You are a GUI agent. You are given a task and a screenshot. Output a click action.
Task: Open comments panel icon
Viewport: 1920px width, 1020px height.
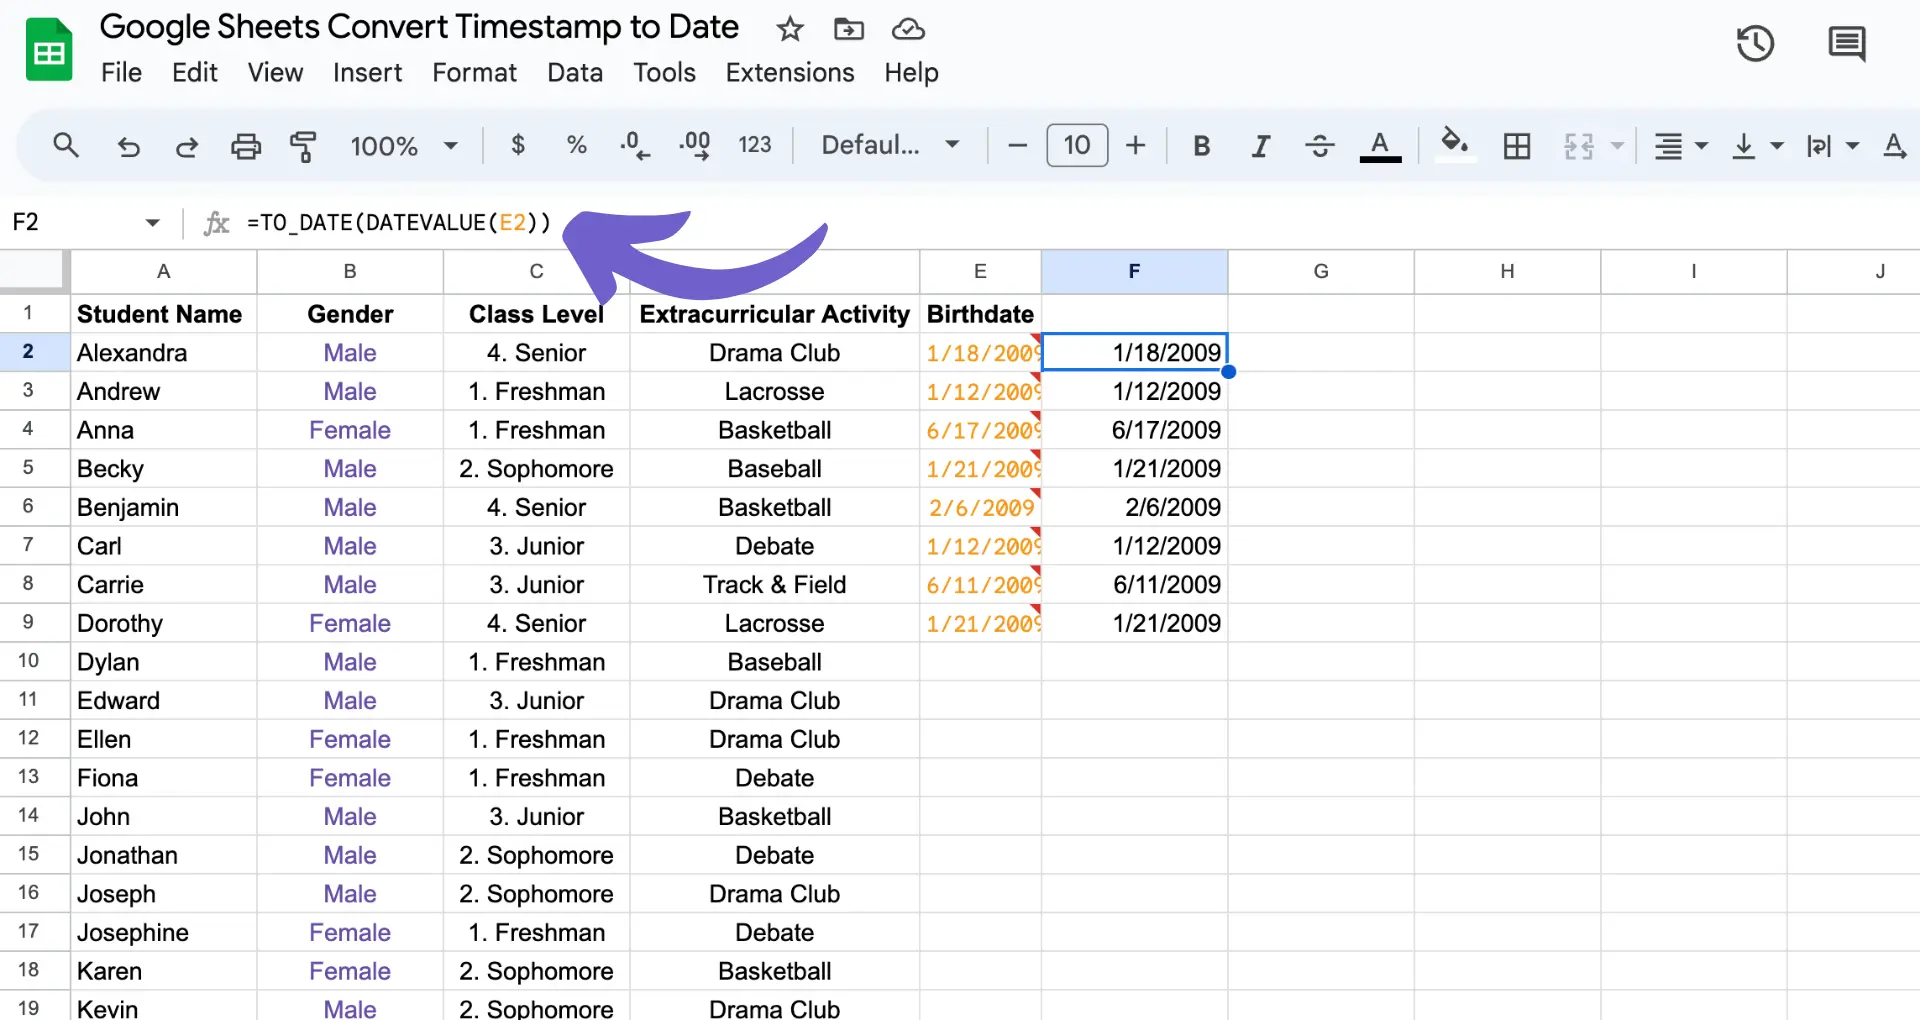pos(1846,44)
